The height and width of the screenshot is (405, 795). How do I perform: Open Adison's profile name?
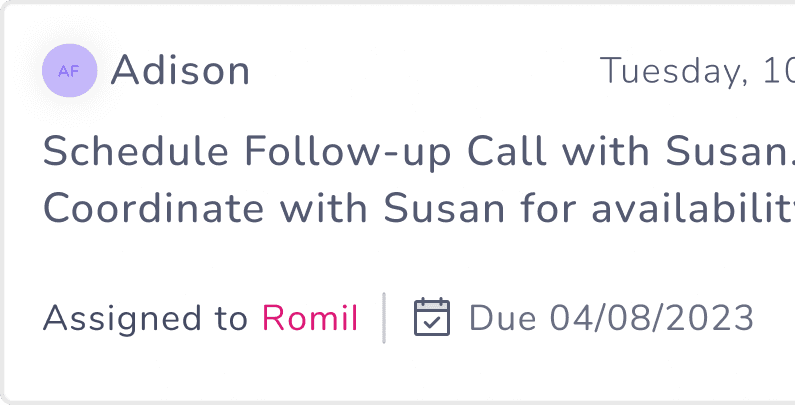click(x=180, y=70)
